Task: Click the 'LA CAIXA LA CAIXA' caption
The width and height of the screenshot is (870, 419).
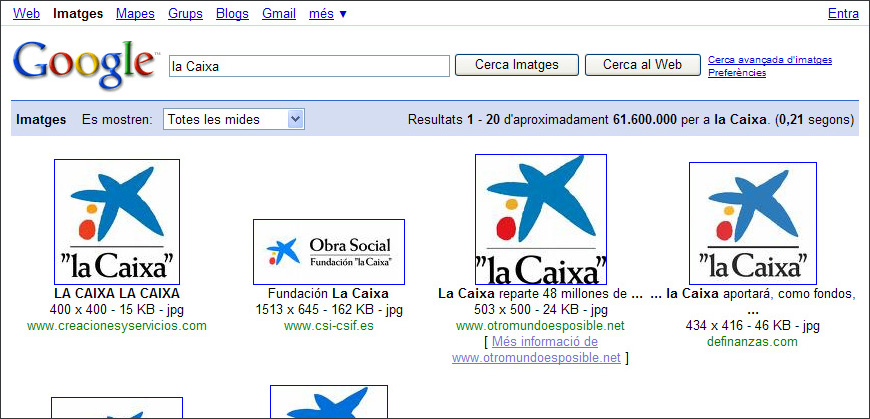Action: click(117, 293)
